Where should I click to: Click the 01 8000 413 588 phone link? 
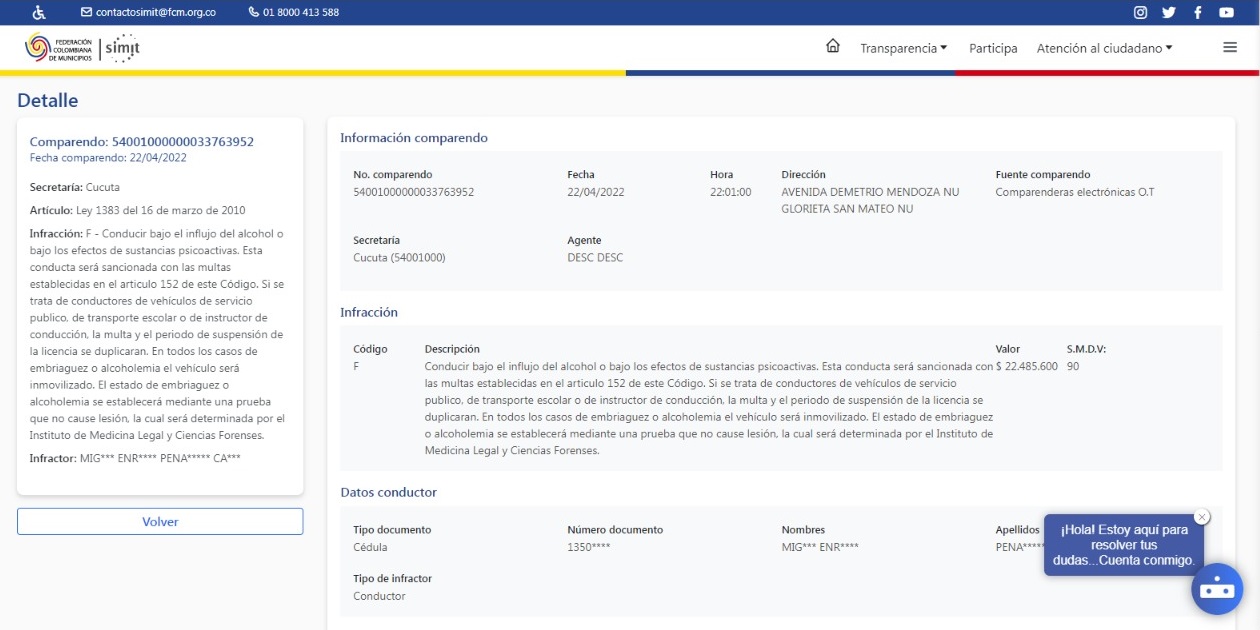coord(294,12)
